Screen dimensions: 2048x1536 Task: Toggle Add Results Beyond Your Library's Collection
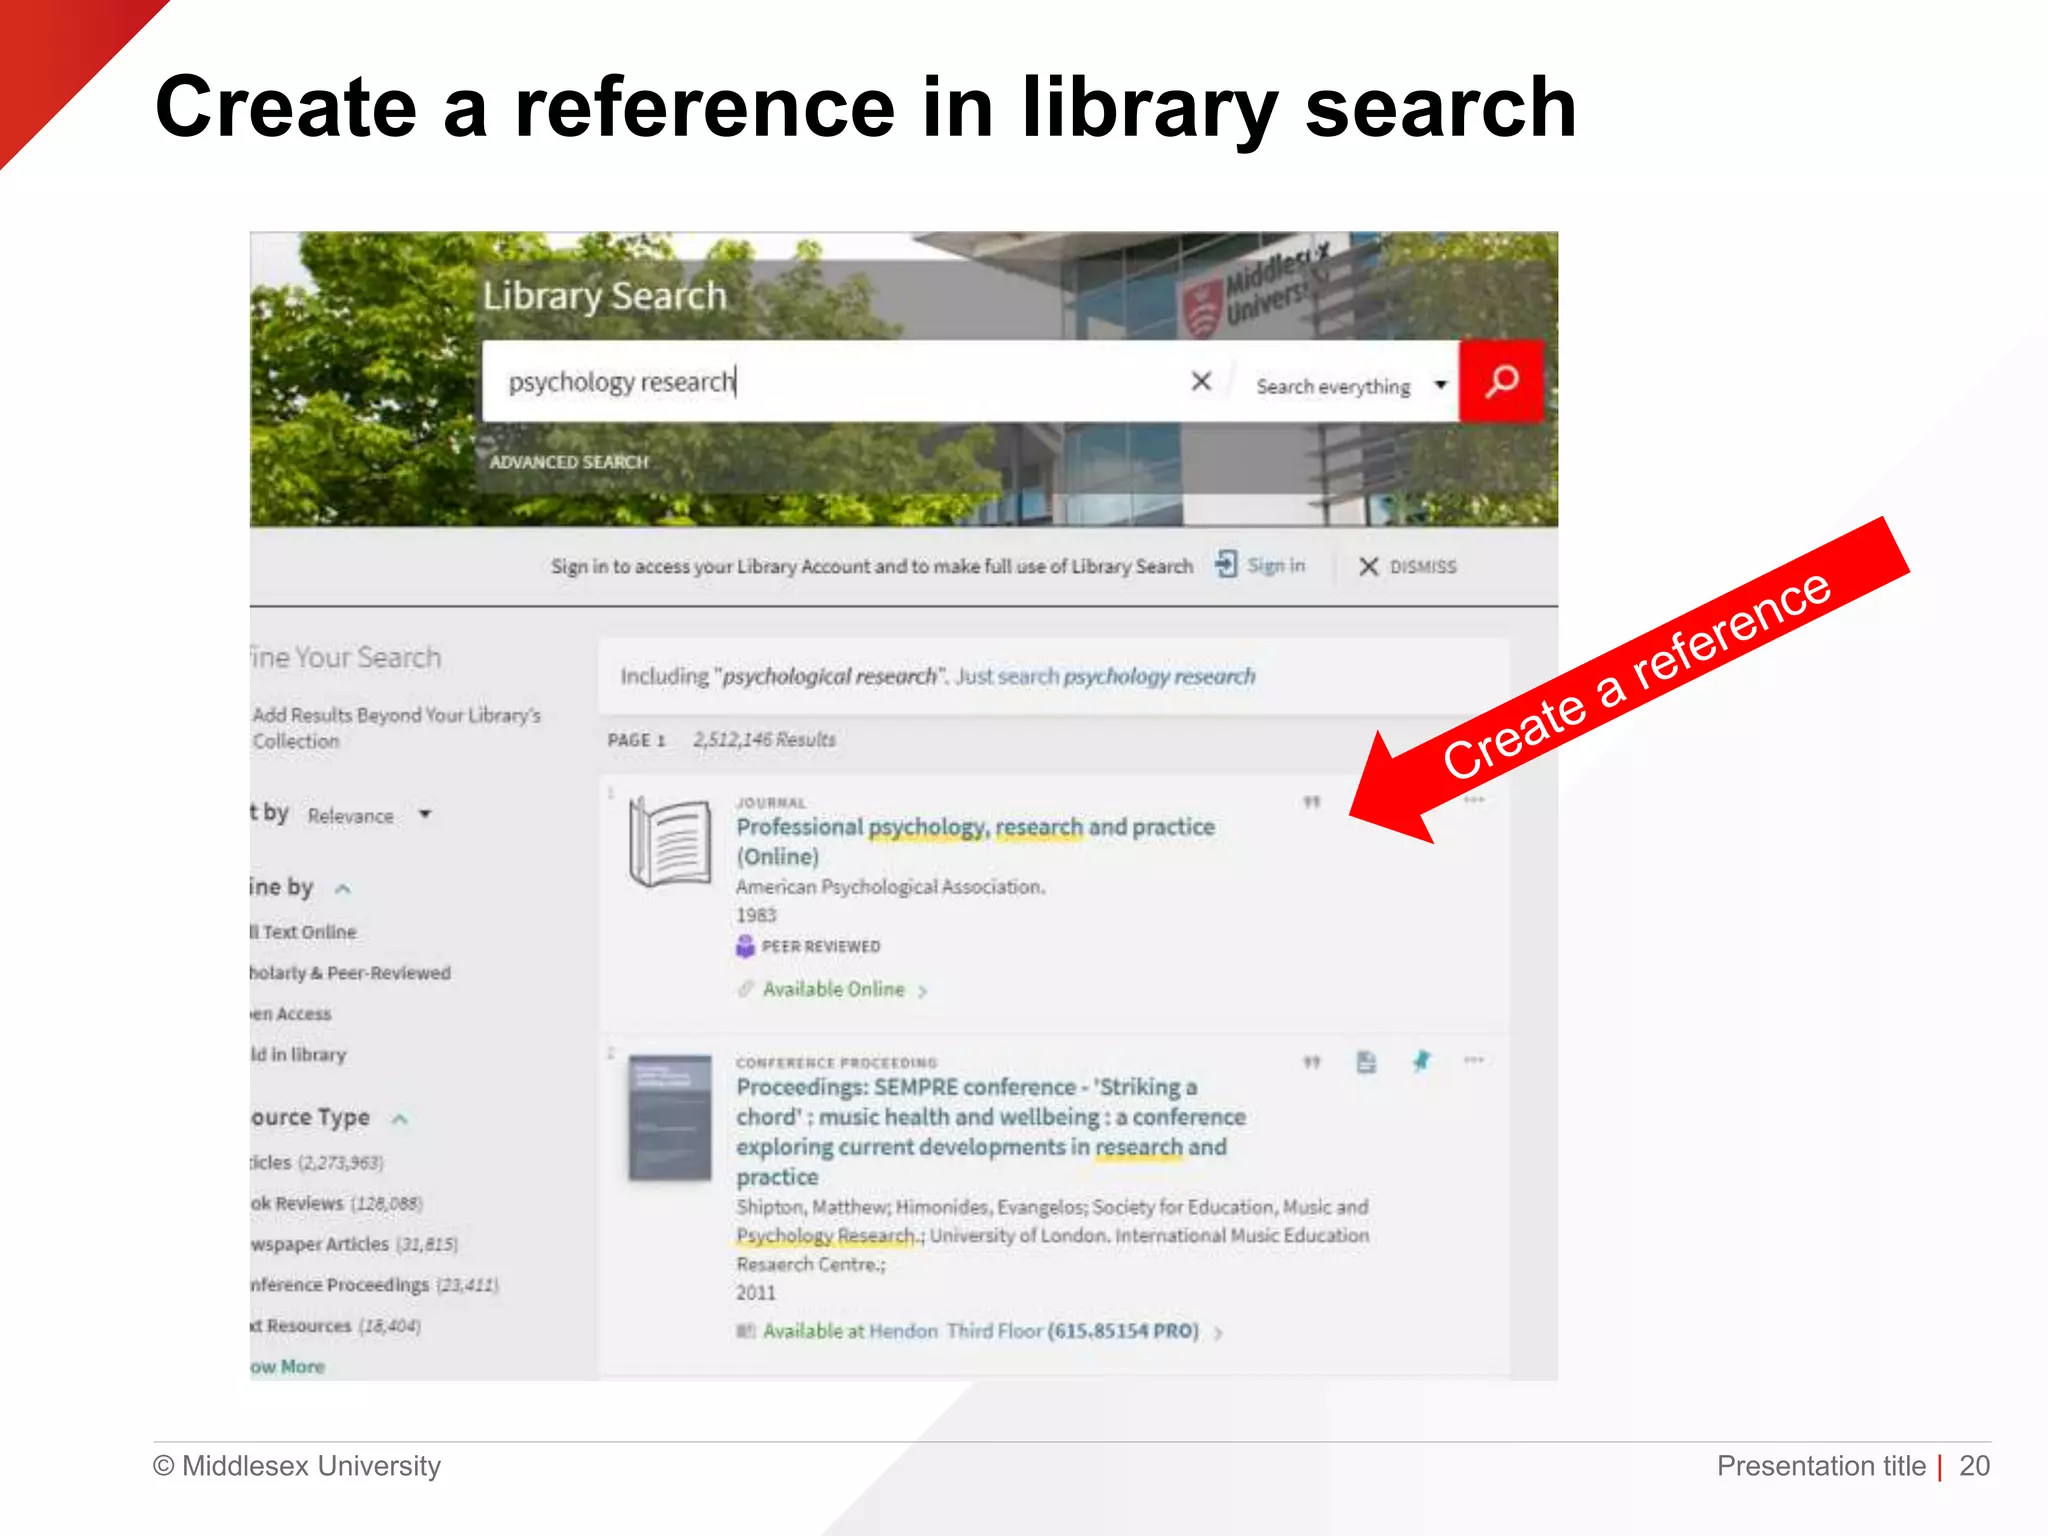click(396, 728)
